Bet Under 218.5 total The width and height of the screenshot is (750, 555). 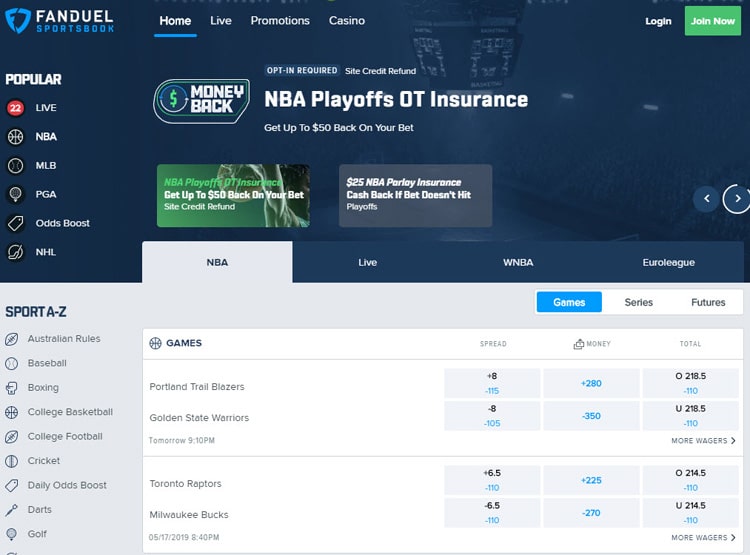[691, 416]
